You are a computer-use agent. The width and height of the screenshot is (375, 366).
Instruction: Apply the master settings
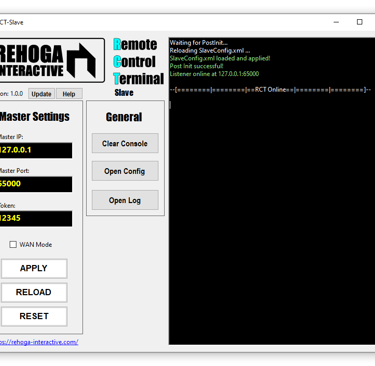point(34,268)
